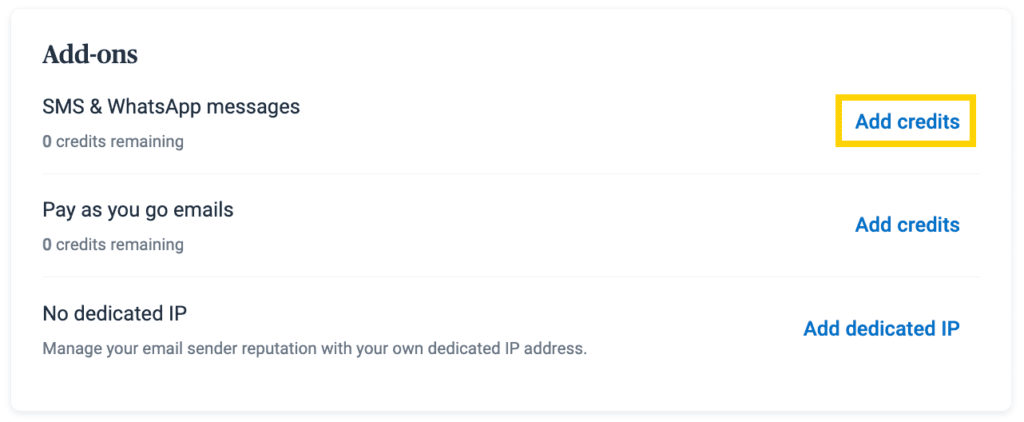This screenshot has width=1024, height=422.
Task: Click the word Manage starting the IP description
Action: point(71,349)
